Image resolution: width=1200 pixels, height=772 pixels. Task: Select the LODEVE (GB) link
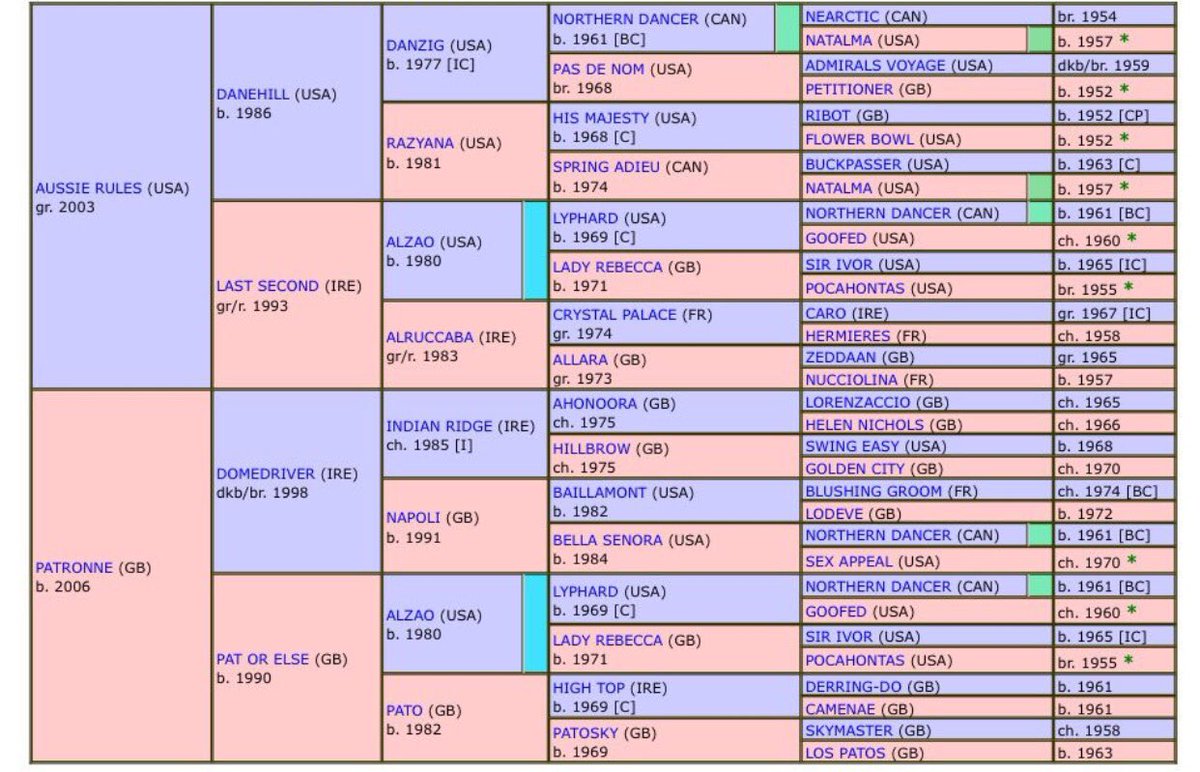[x=853, y=513]
